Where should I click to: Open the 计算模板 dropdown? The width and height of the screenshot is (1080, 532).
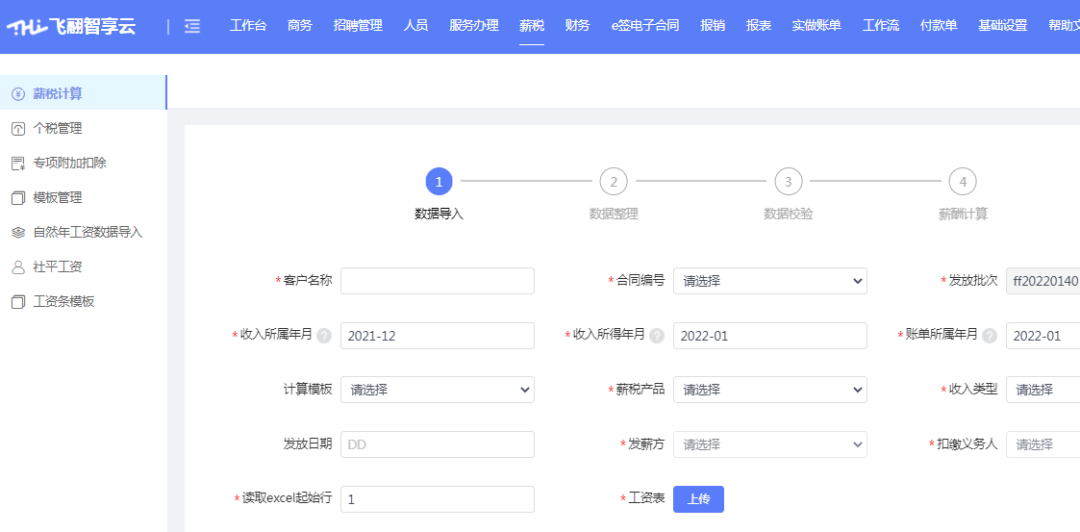(437, 389)
